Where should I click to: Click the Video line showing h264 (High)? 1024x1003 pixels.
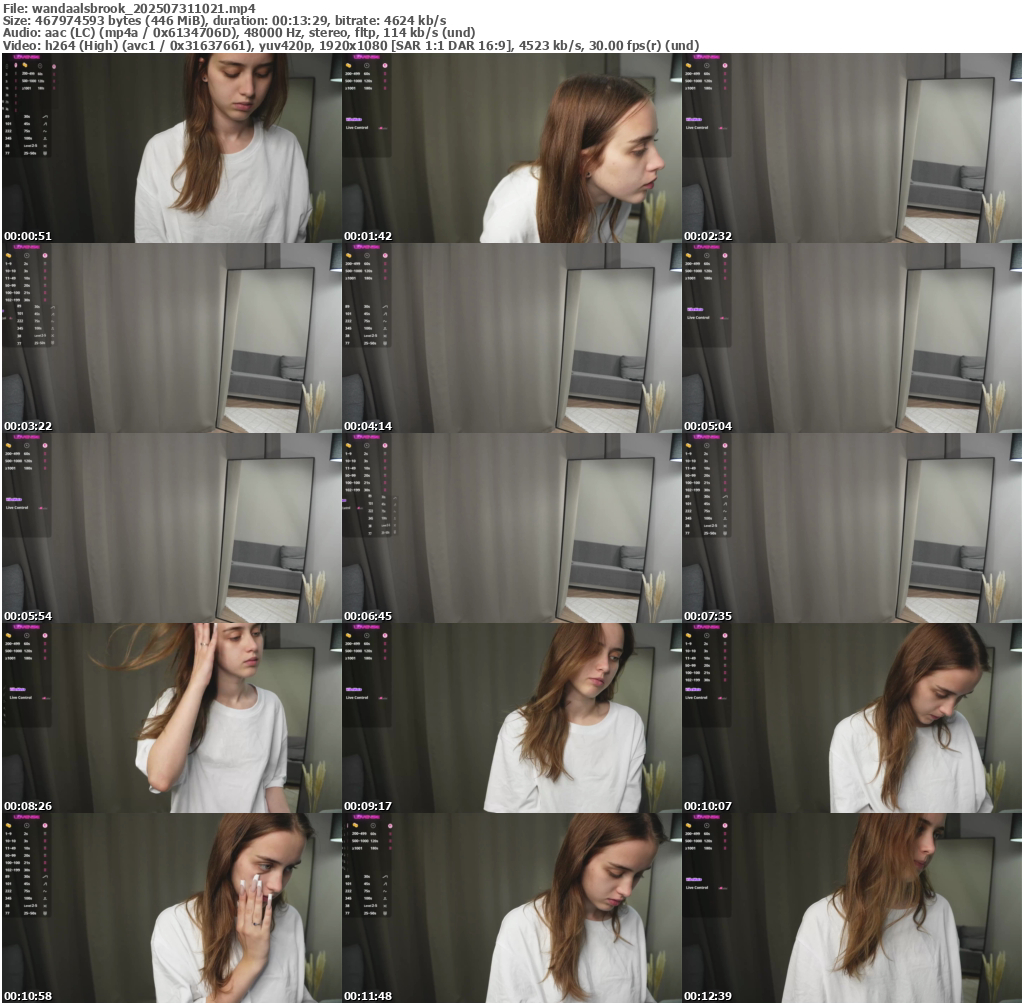(351, 46)
